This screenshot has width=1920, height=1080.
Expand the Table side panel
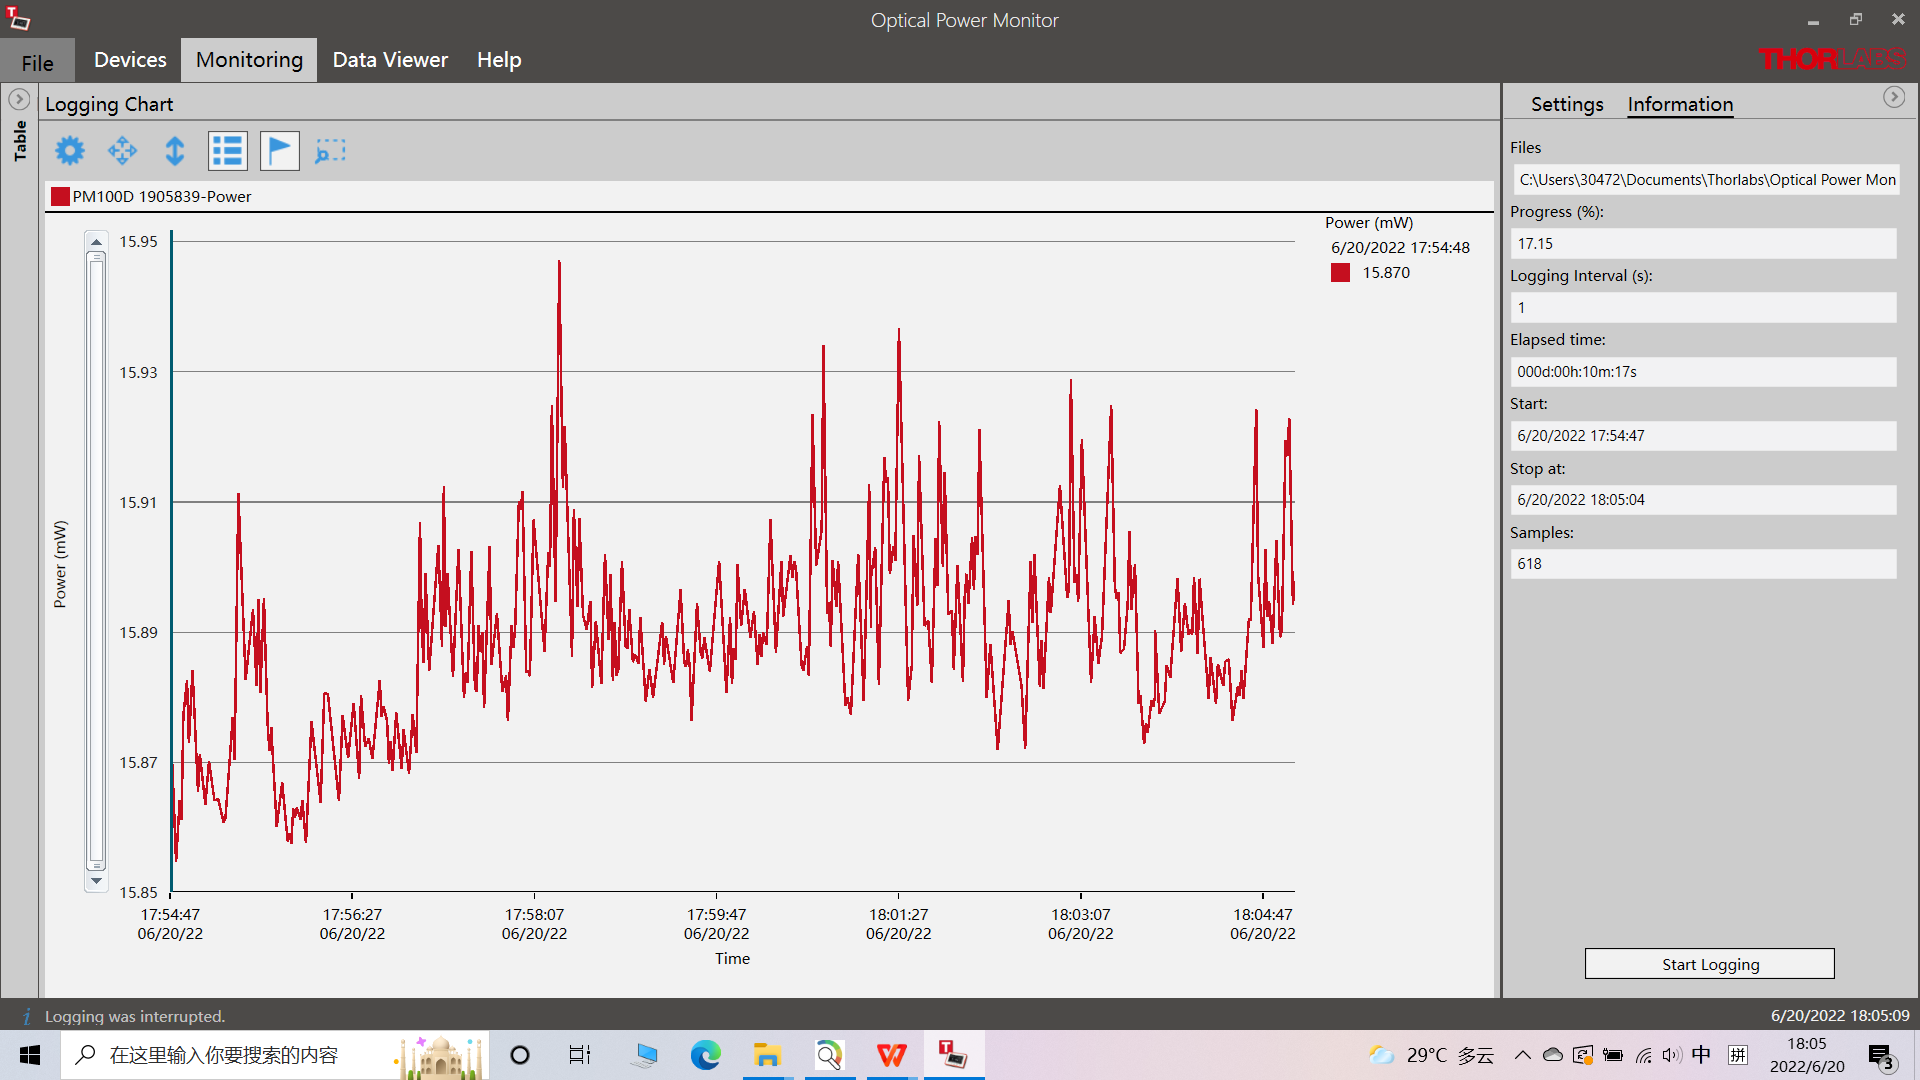pyautogui.click(x=19, y=99)
